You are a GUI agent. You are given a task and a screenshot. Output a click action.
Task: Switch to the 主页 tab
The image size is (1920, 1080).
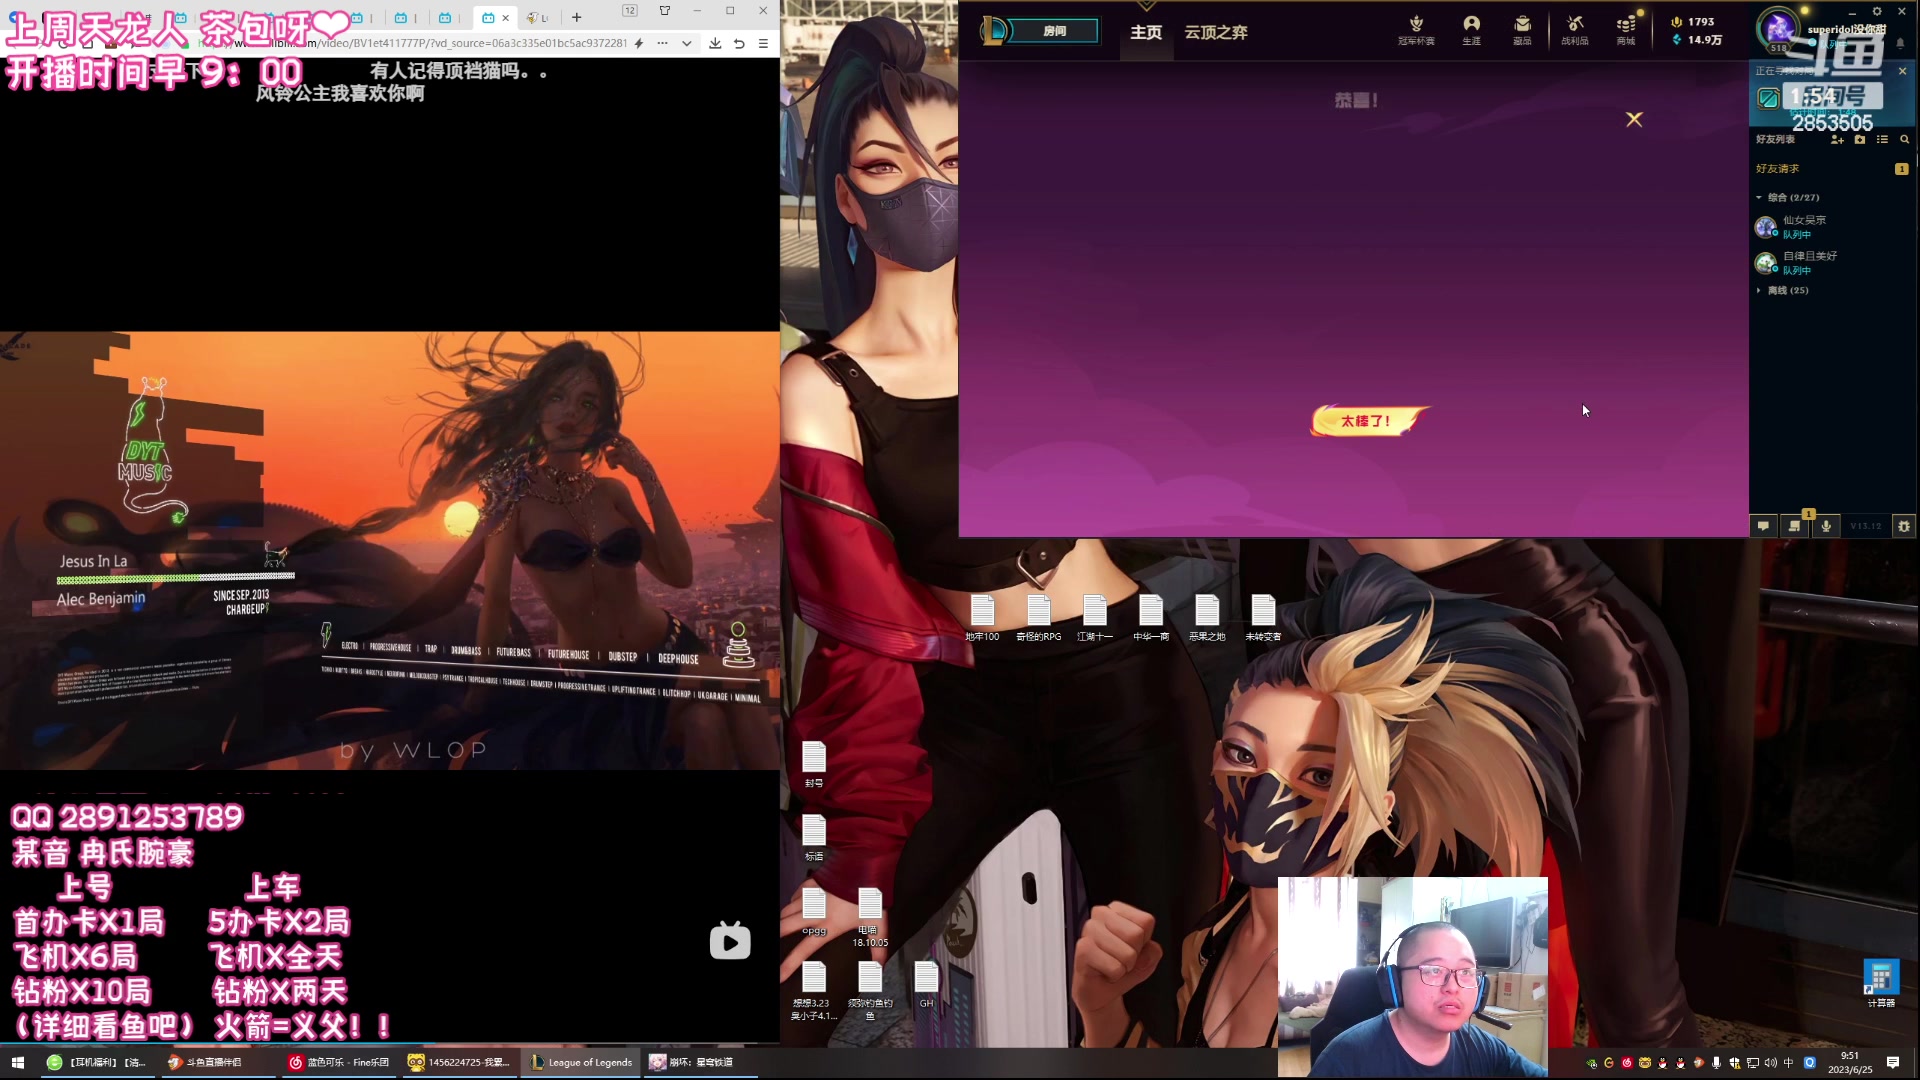point(1146,32)
